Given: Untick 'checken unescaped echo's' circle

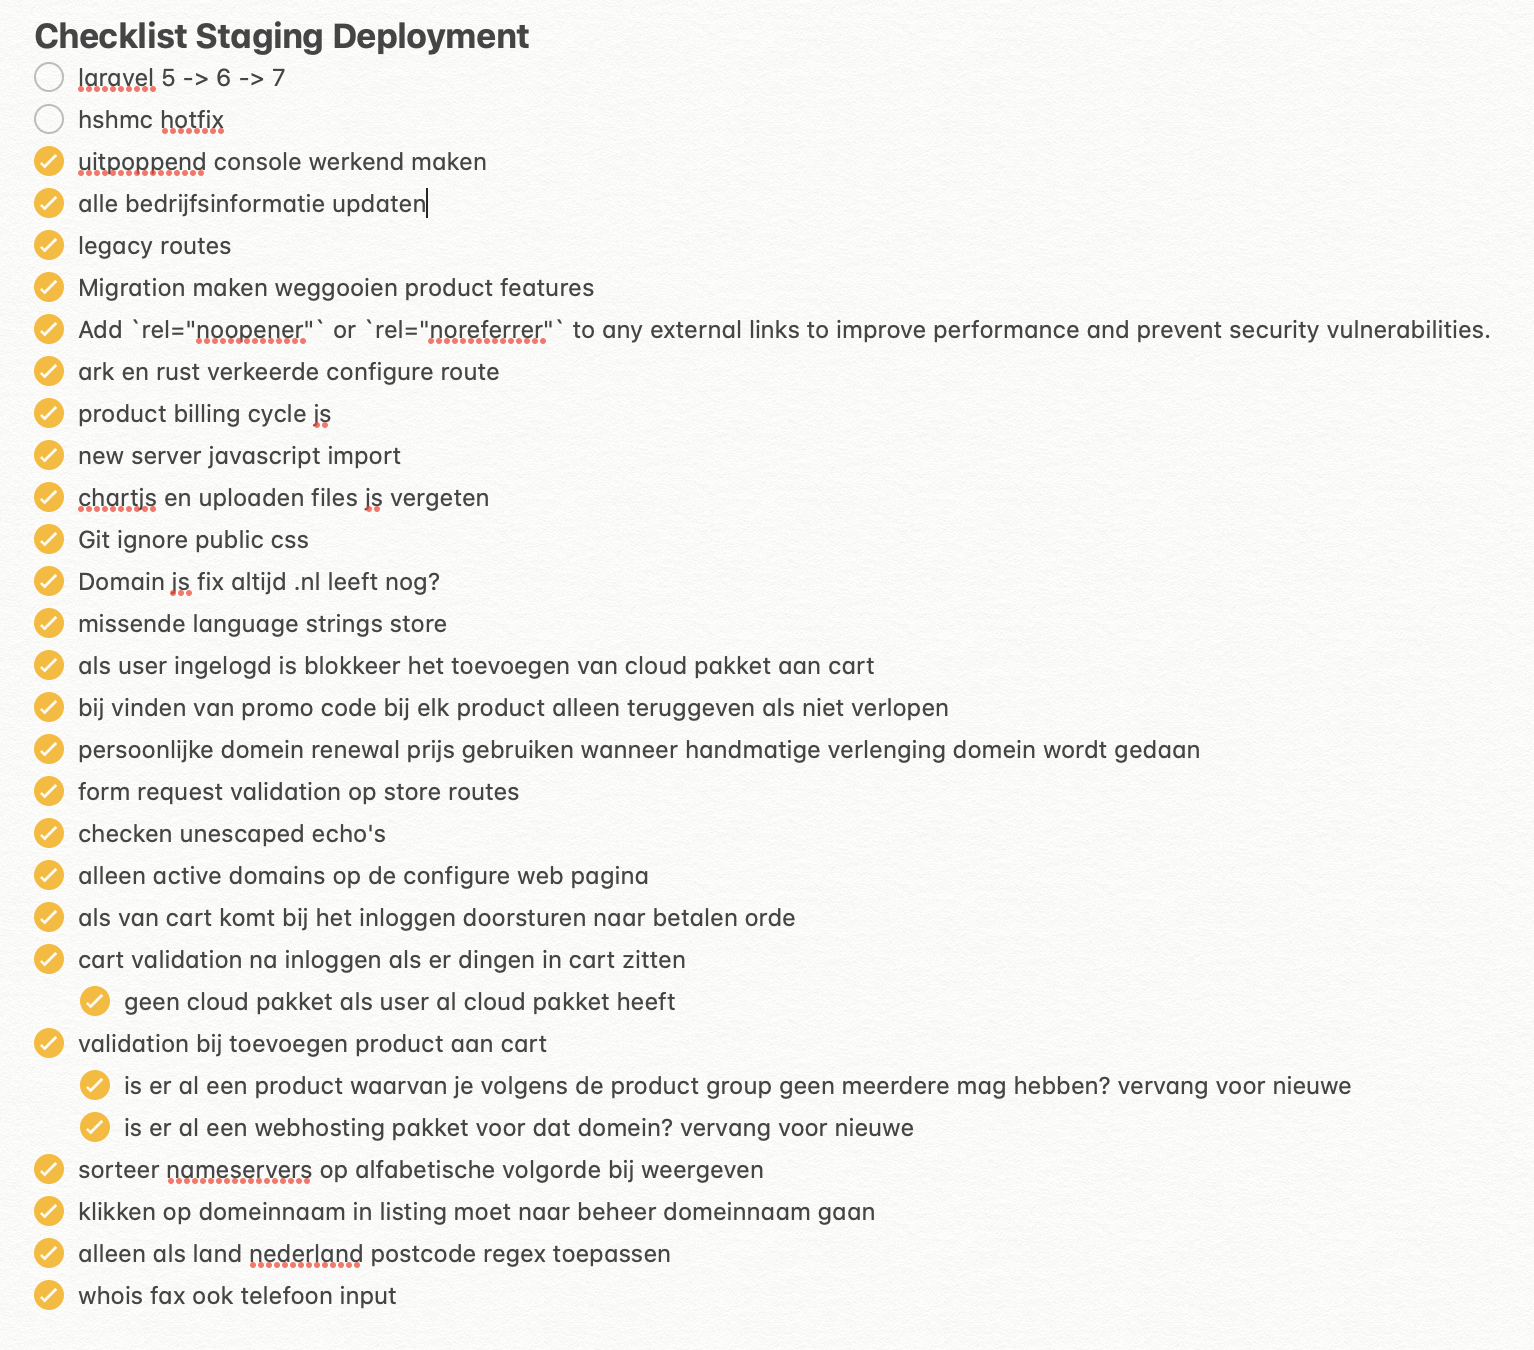Looking at the screenshot, I should click(x=48, y=833).
